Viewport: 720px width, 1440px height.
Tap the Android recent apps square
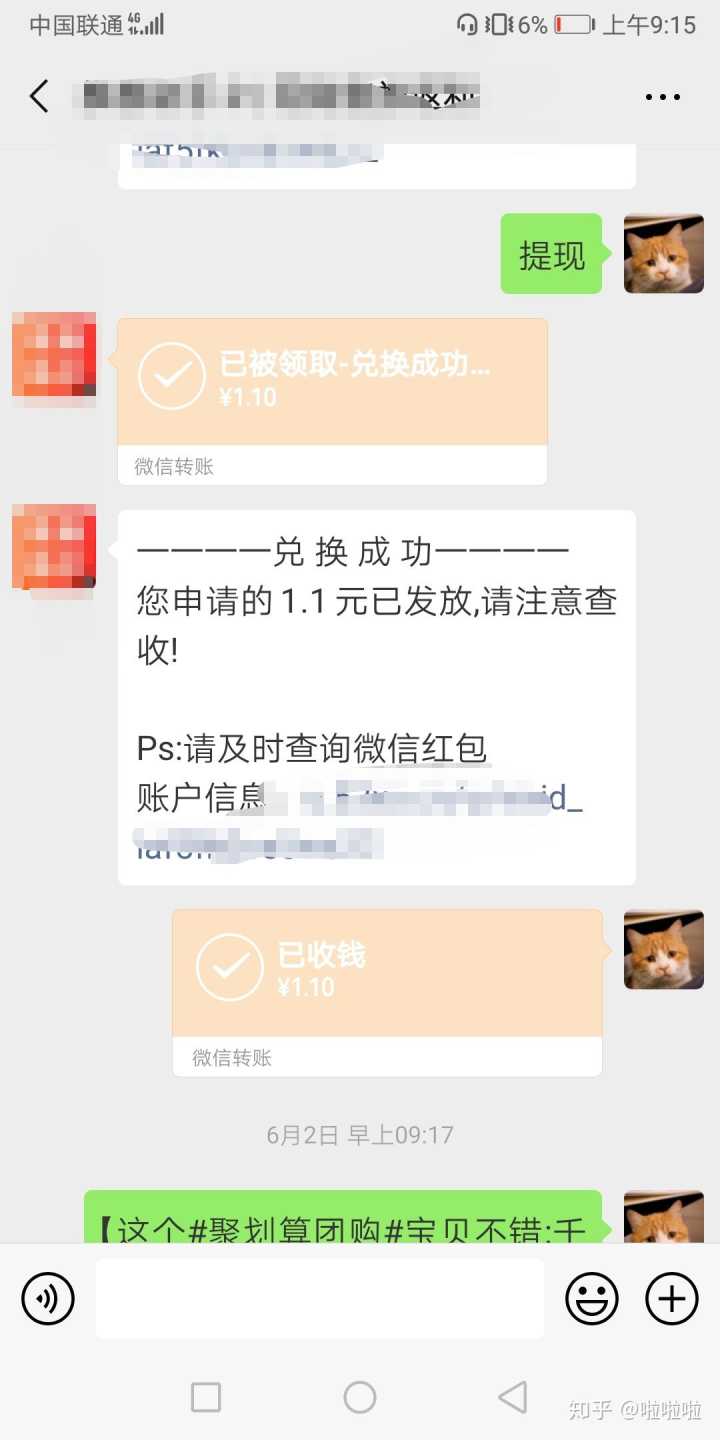(206, 1397)
